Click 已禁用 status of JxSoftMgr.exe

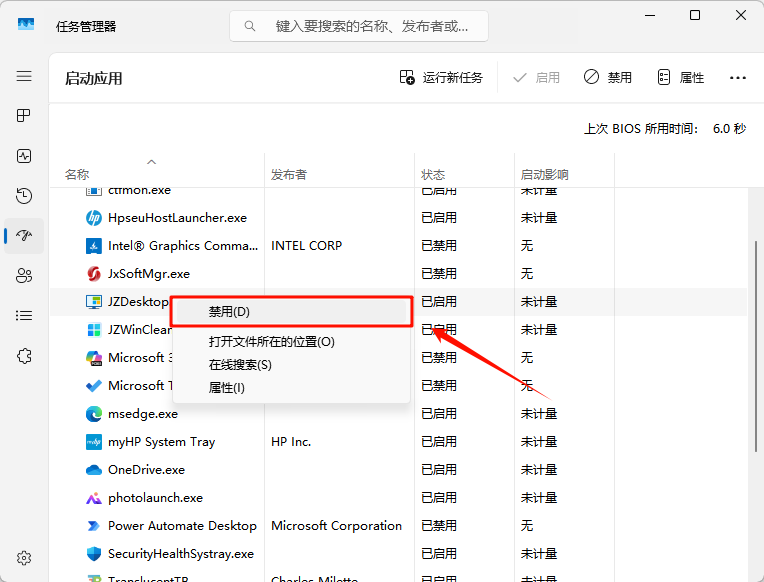point(439,274)
